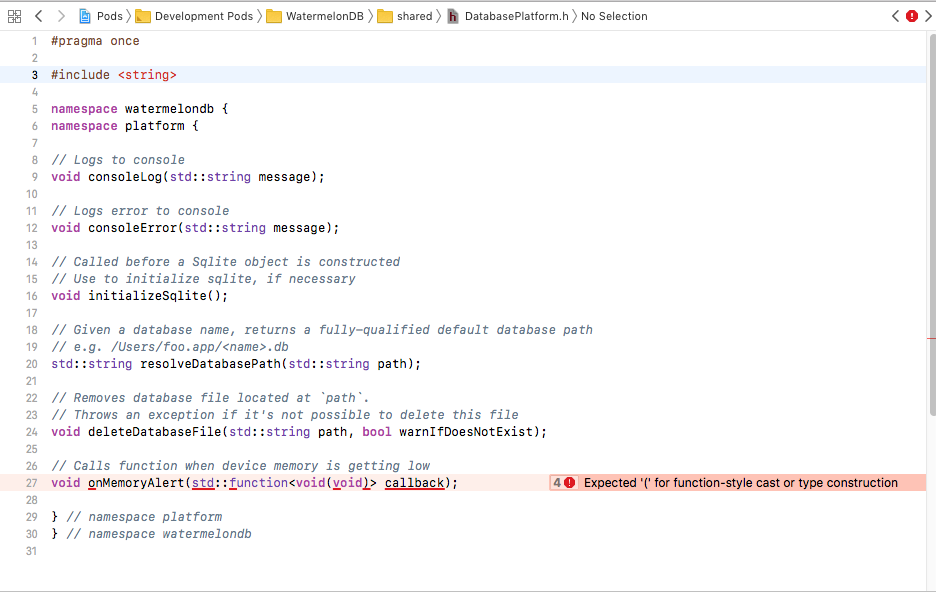Click line number 27 in gutter
This screenshot has width=936, height=593.
coord(32,483)
